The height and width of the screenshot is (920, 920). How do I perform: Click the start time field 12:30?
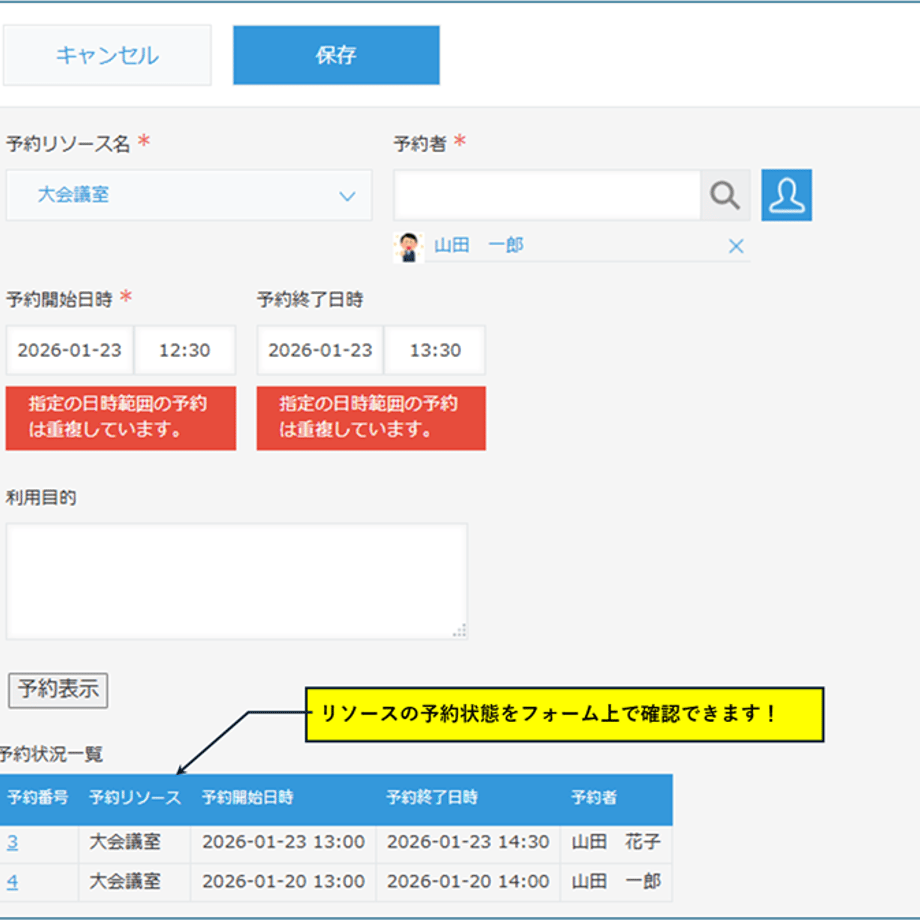tap(185, 350)
